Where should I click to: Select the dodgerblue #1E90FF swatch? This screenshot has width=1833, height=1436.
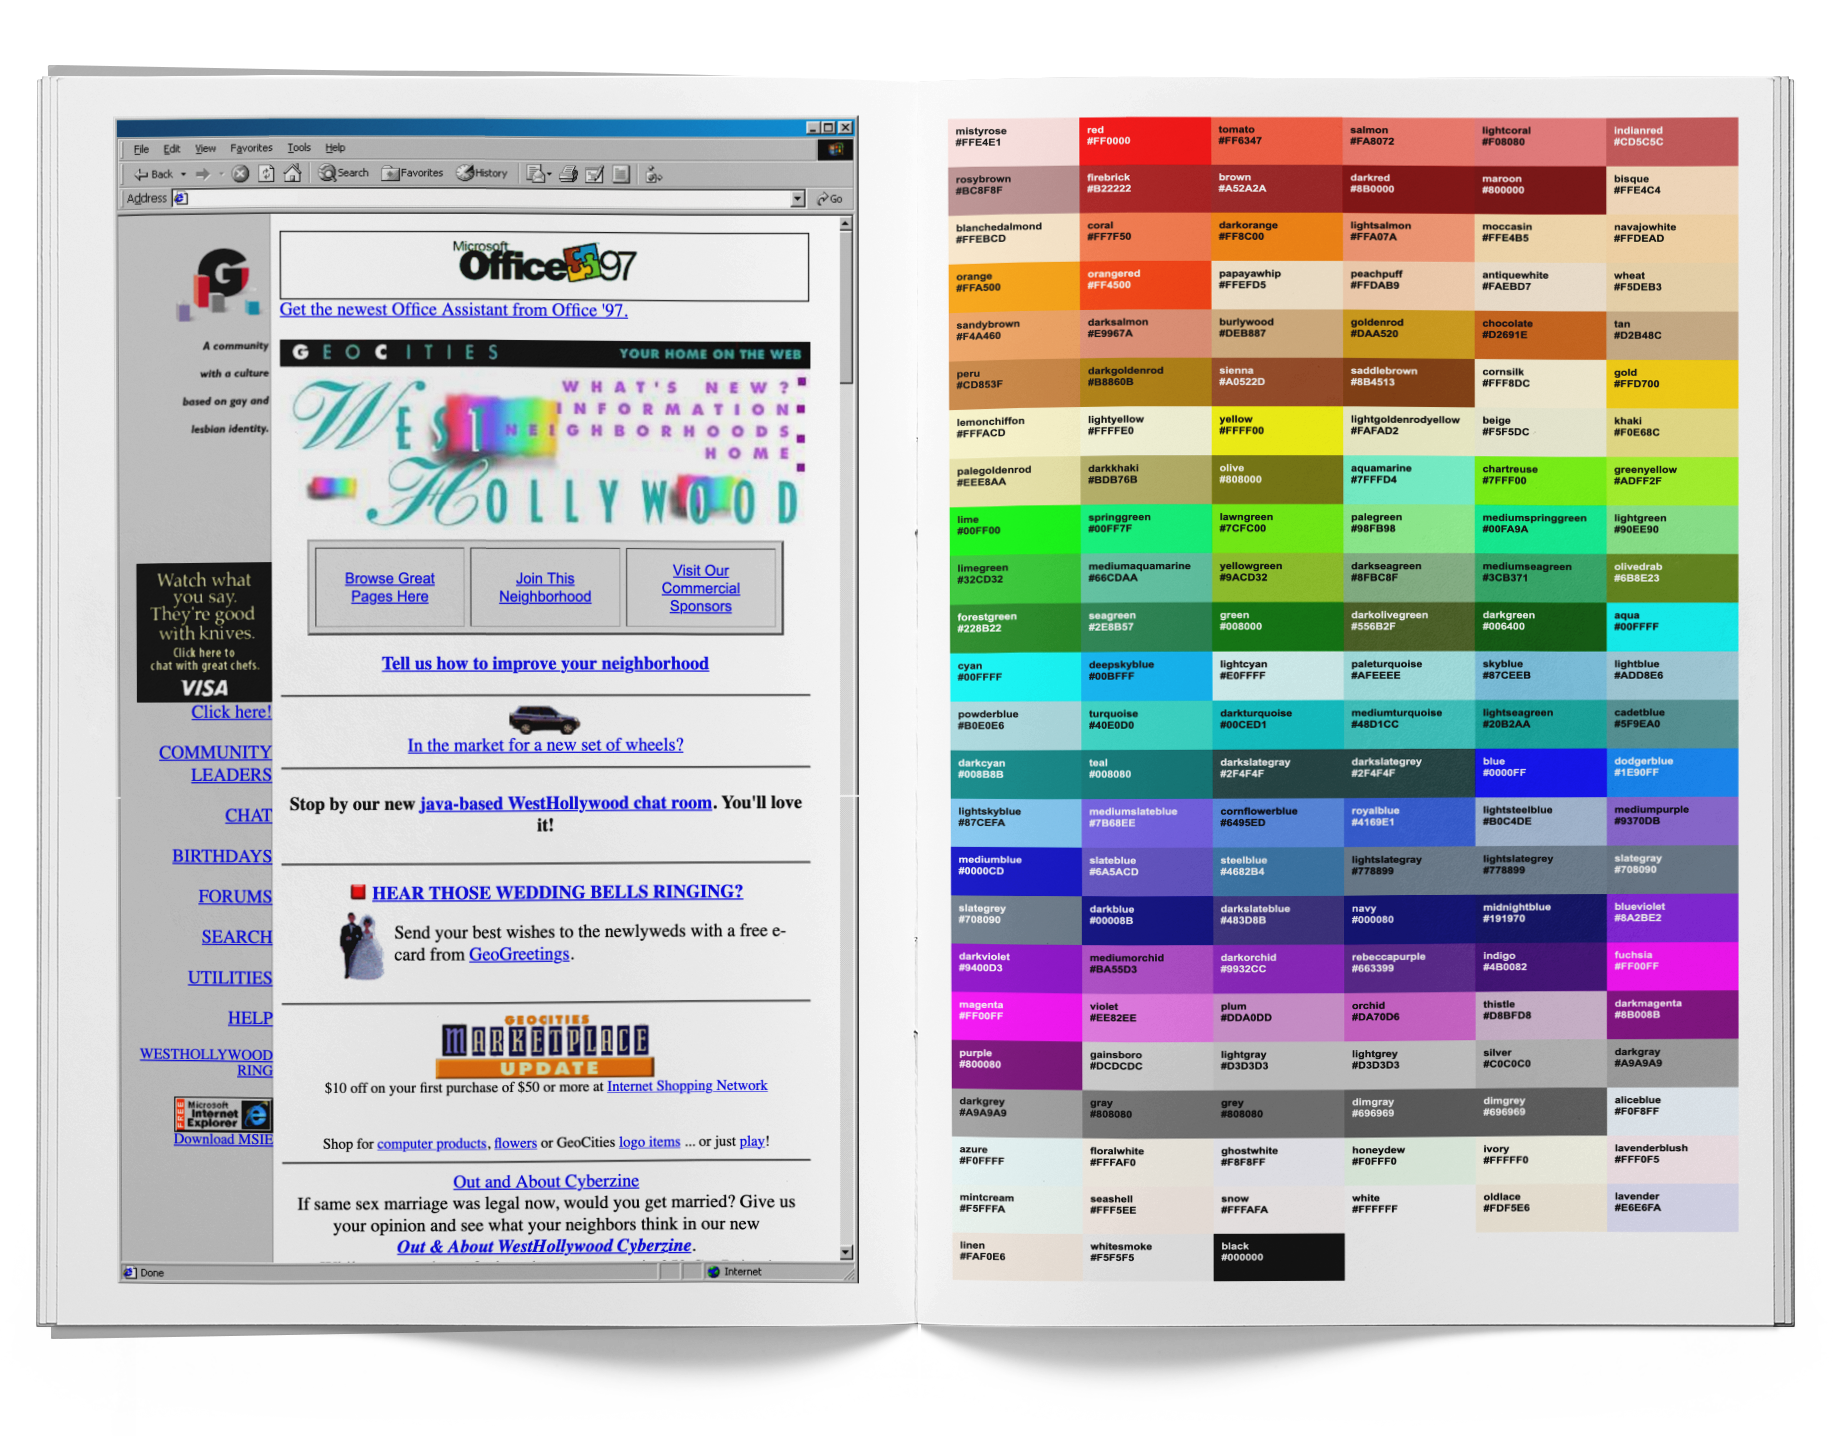tap(1672, 772)
